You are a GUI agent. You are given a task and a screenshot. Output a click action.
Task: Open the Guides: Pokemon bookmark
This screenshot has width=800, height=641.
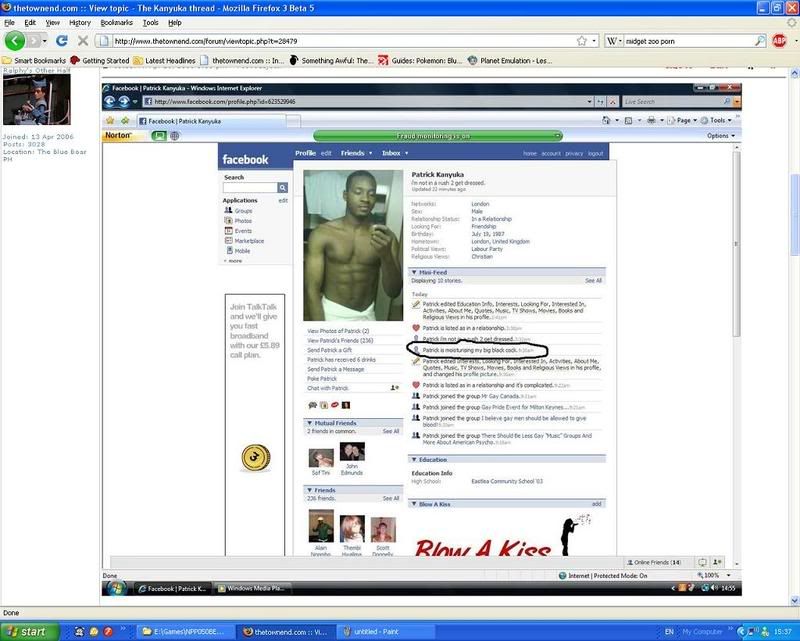[x=420, y=61]
